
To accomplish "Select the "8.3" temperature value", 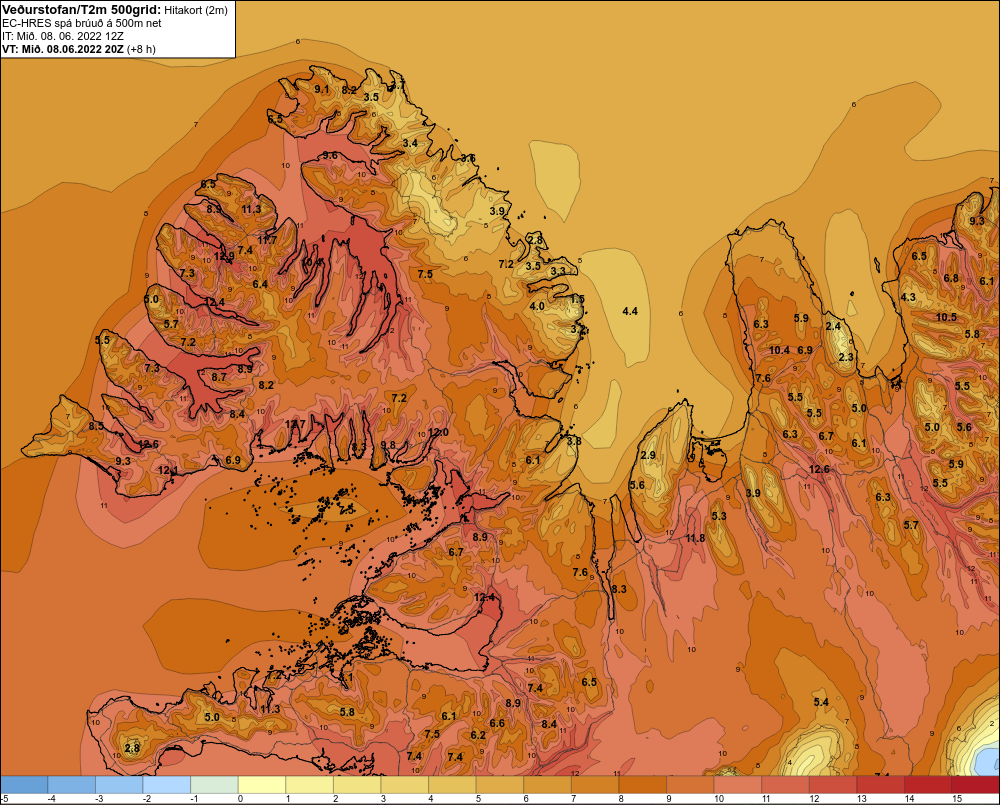I will [619, 589].
